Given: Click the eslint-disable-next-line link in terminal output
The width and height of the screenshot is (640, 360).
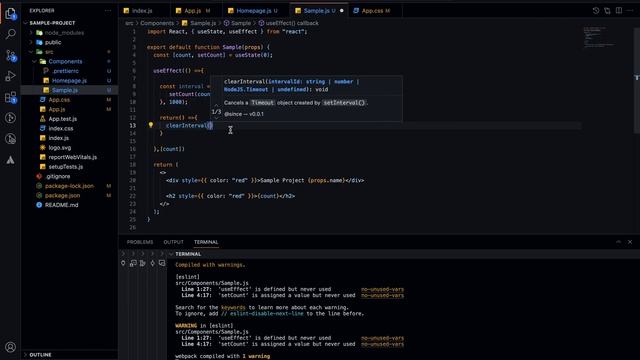Looking at the screenshot, I should pyautogui.click(x=267, y=313).
